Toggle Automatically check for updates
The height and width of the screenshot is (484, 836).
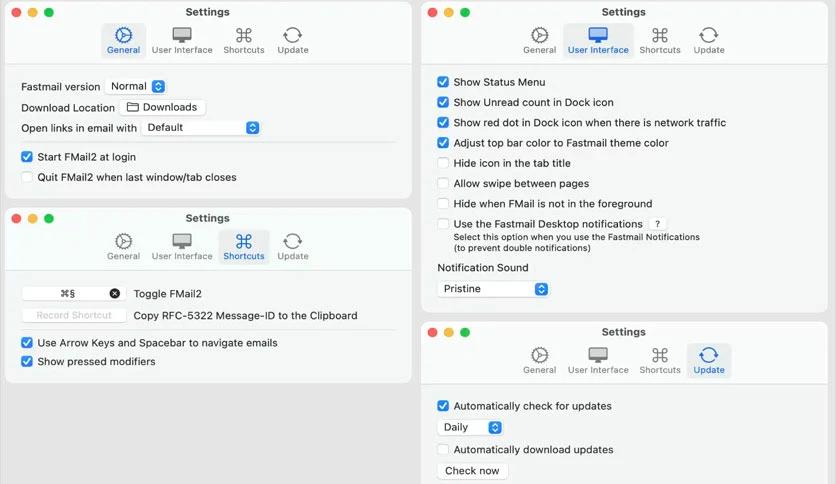pyautogui.click(x=443, y=406)
